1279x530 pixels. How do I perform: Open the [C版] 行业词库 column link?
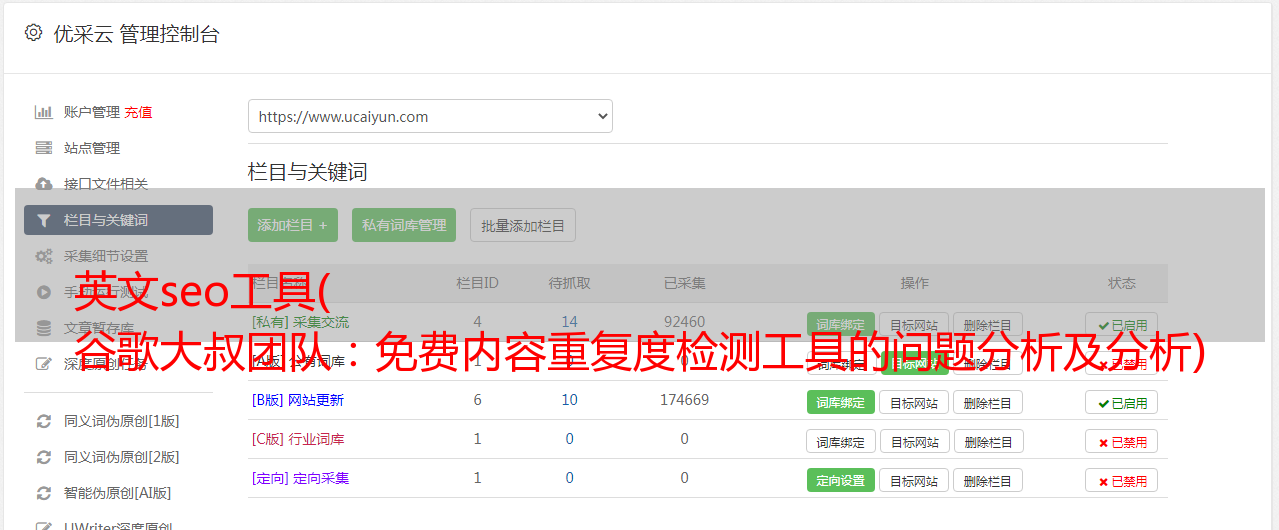coord(298,439)
